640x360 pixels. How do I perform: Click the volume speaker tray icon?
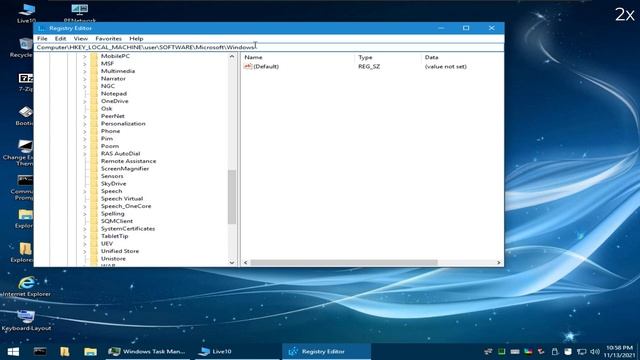595,351
